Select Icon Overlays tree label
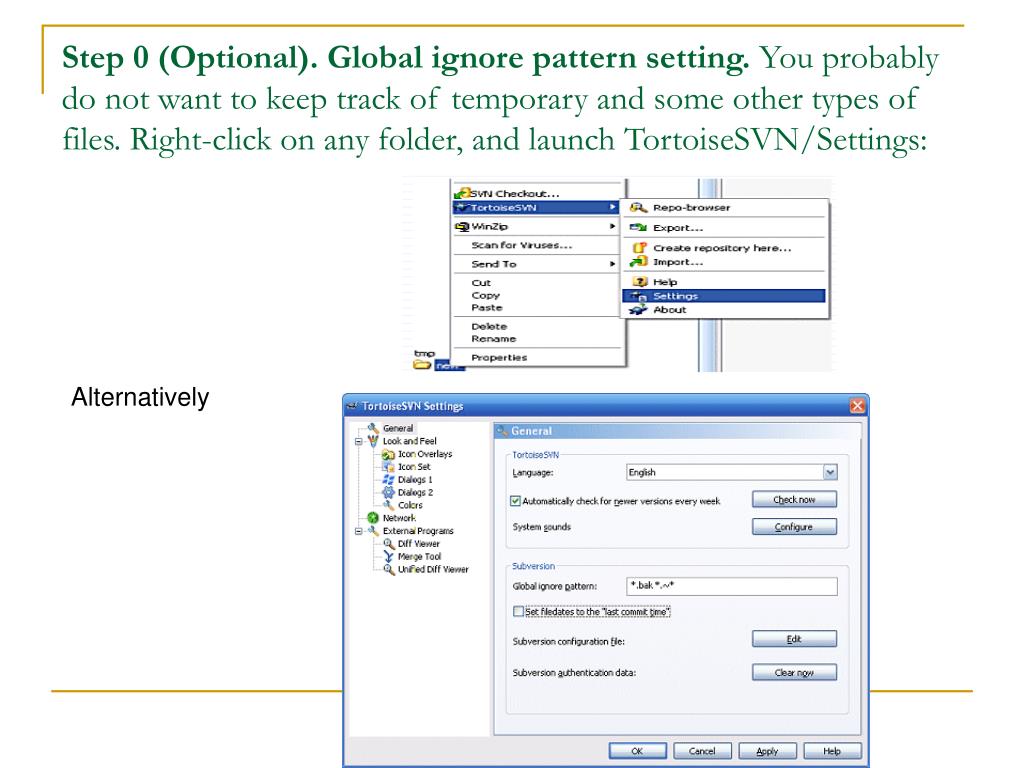The image size is (1024, 768). click(x=424, y=454)
